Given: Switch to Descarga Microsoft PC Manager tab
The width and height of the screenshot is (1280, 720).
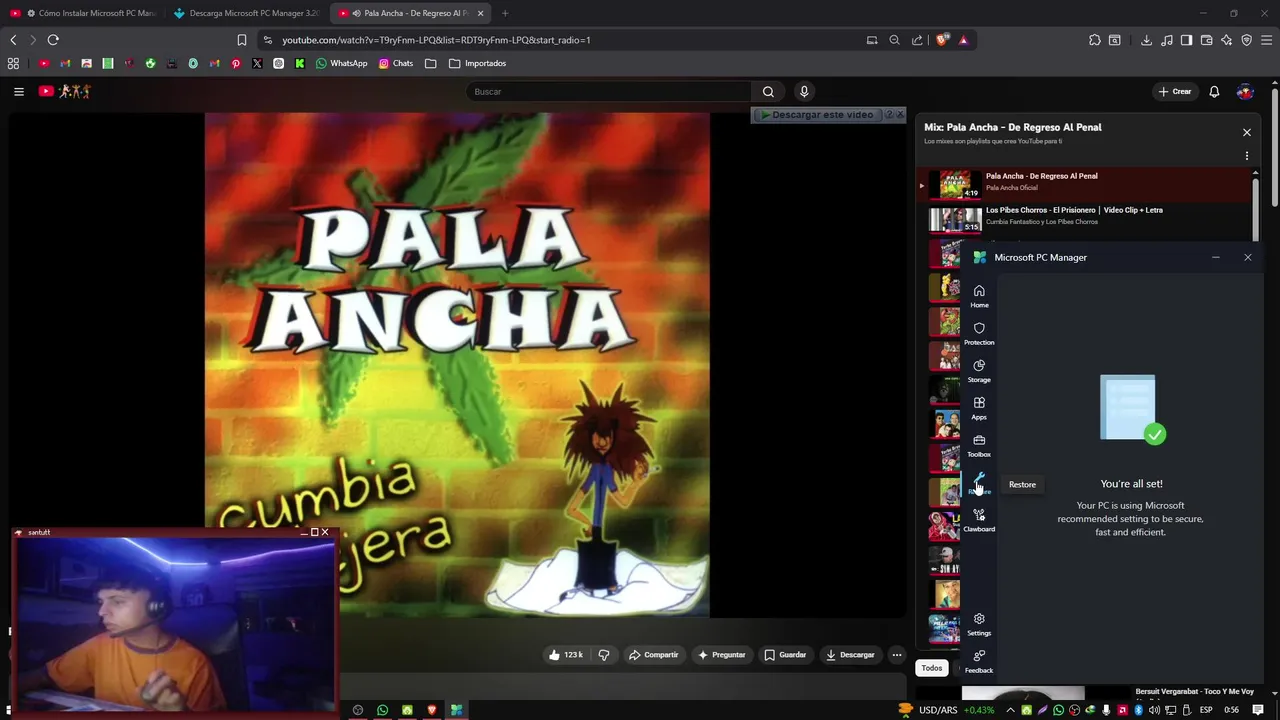Looking at the screenshot, I should click(x=246, y=13).
